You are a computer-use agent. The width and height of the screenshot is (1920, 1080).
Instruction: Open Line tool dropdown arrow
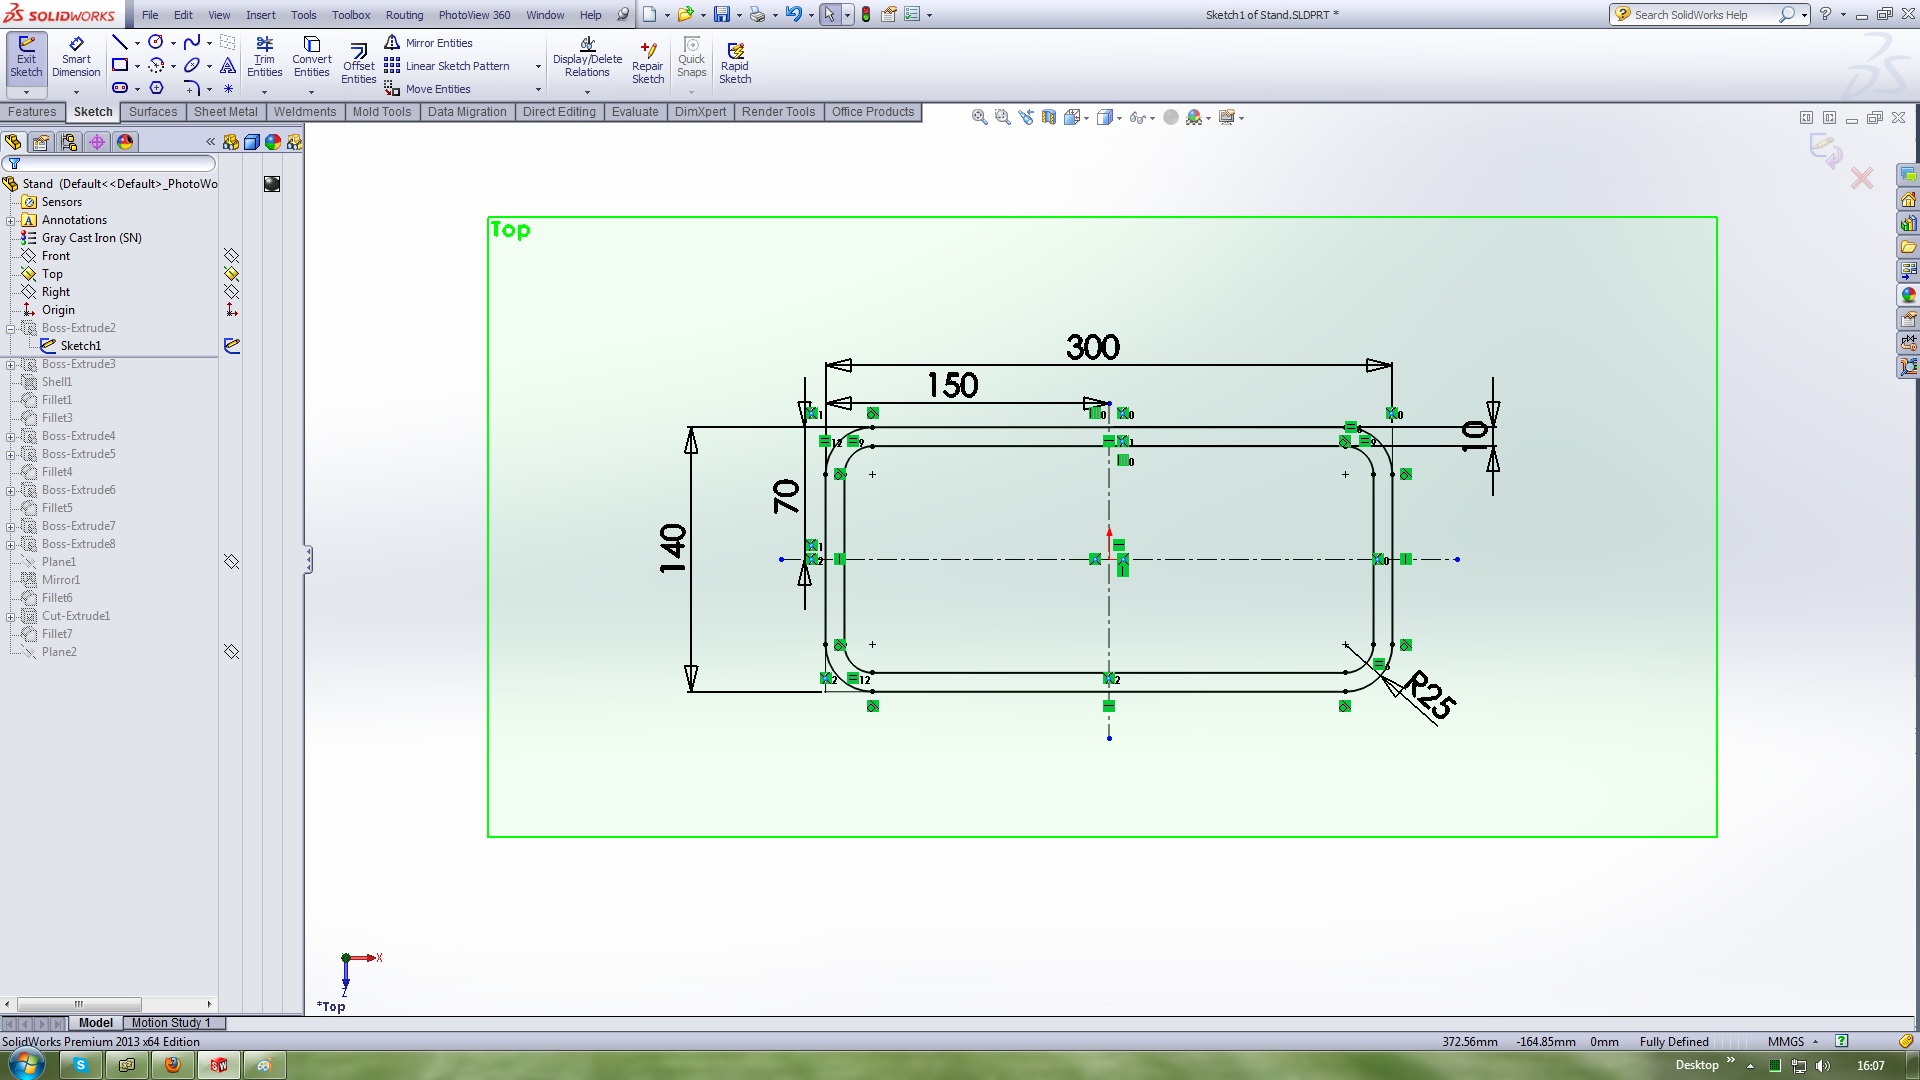[137, 43]
